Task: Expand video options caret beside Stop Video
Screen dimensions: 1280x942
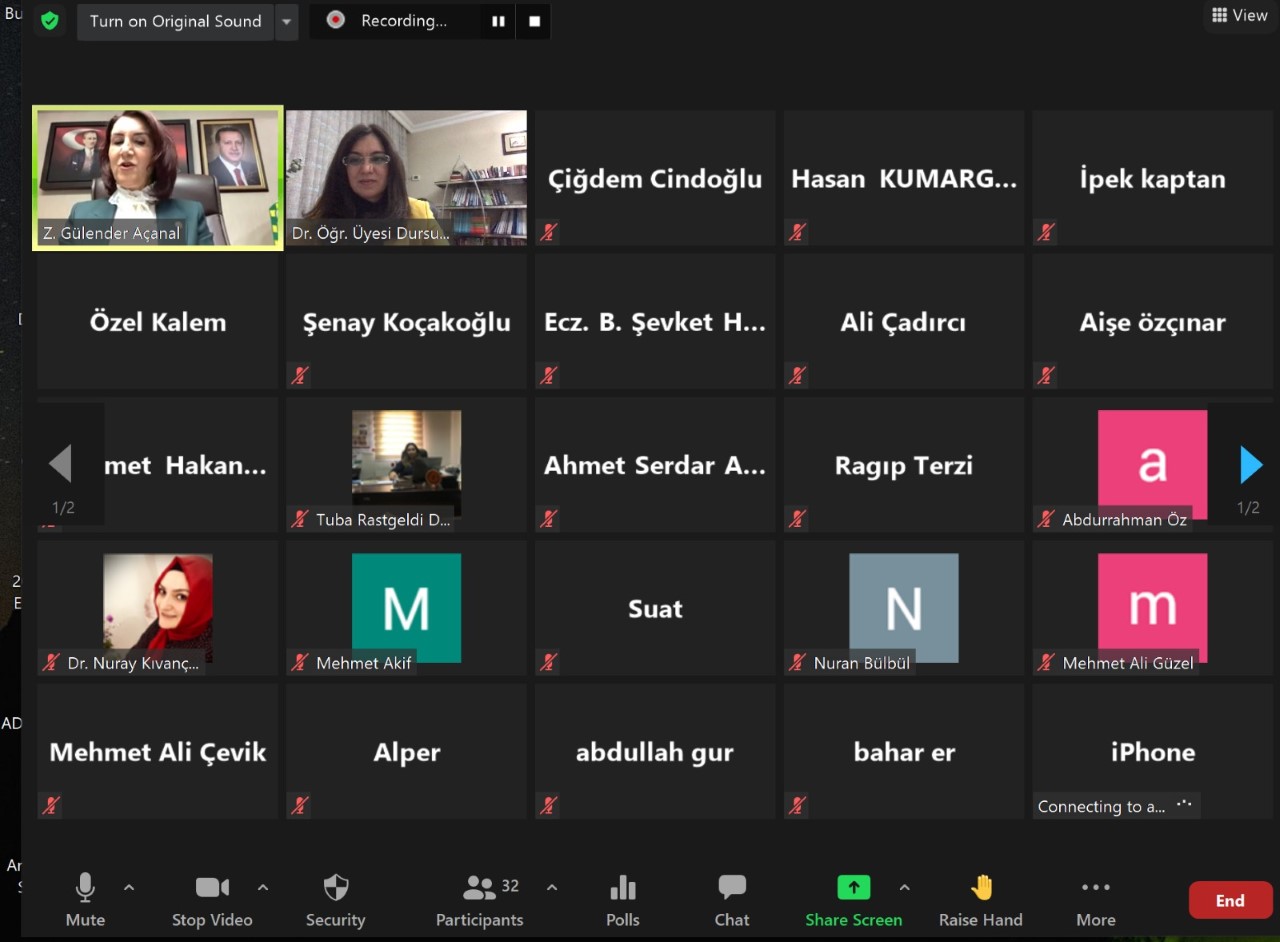Action: (263, 887)
